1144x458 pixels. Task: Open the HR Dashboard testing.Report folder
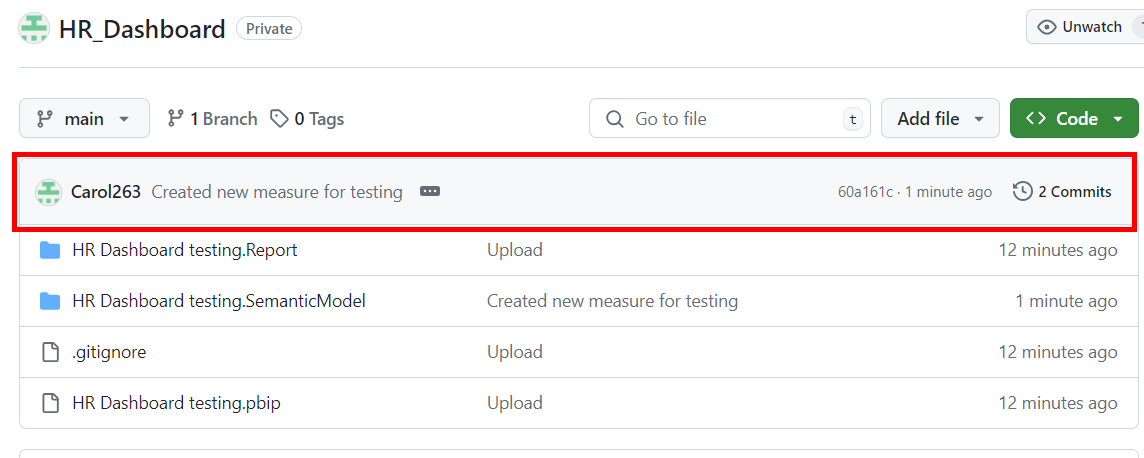185,250
